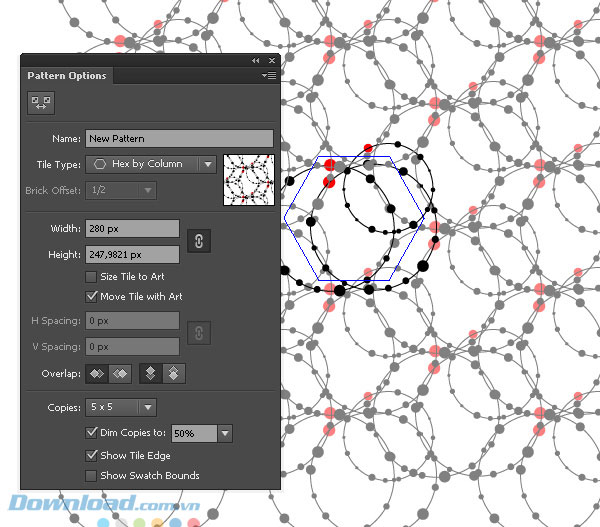The width and height of the screenshot is (600, 527).
Task: Click the pattern preview thumbnail
Action: pyautogui.click(x=249, y=180)
